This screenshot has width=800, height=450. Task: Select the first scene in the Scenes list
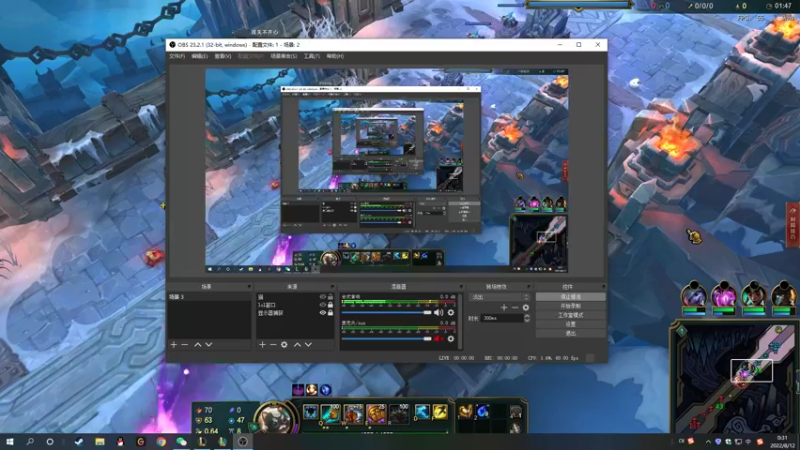click(x=209, y=296)
